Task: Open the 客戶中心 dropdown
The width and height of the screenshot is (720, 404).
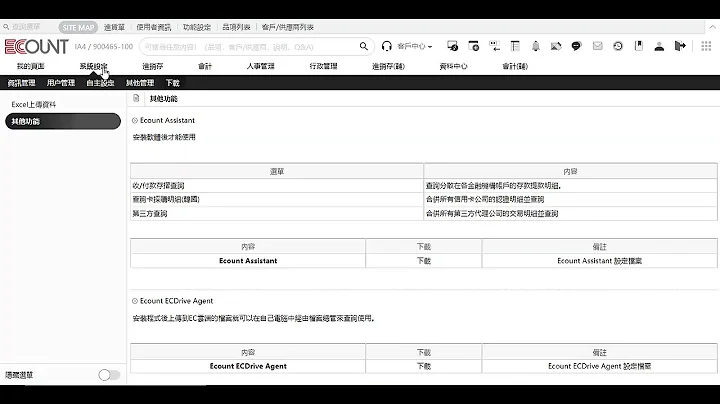Action: pyautogui.click(x=415, y=46)
